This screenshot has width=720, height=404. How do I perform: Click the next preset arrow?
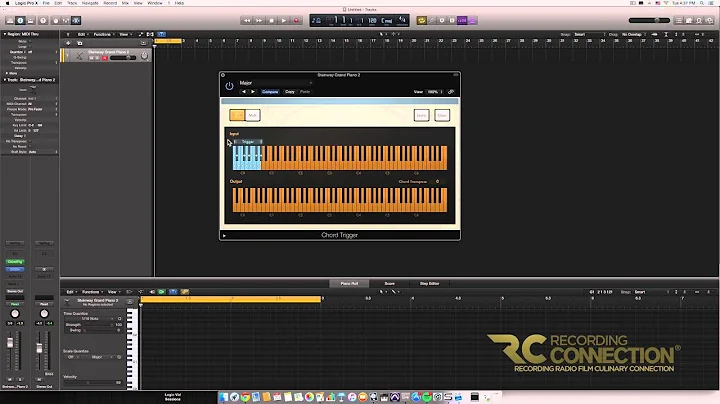coord(253,92)
